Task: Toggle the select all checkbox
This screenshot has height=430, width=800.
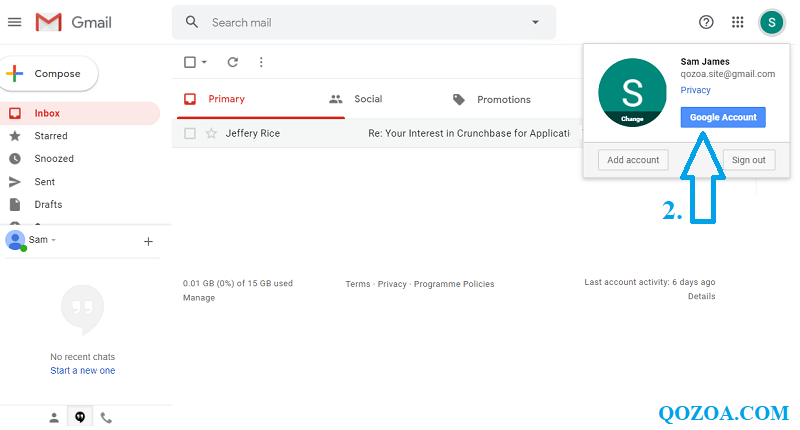Action: coord(190,62)
